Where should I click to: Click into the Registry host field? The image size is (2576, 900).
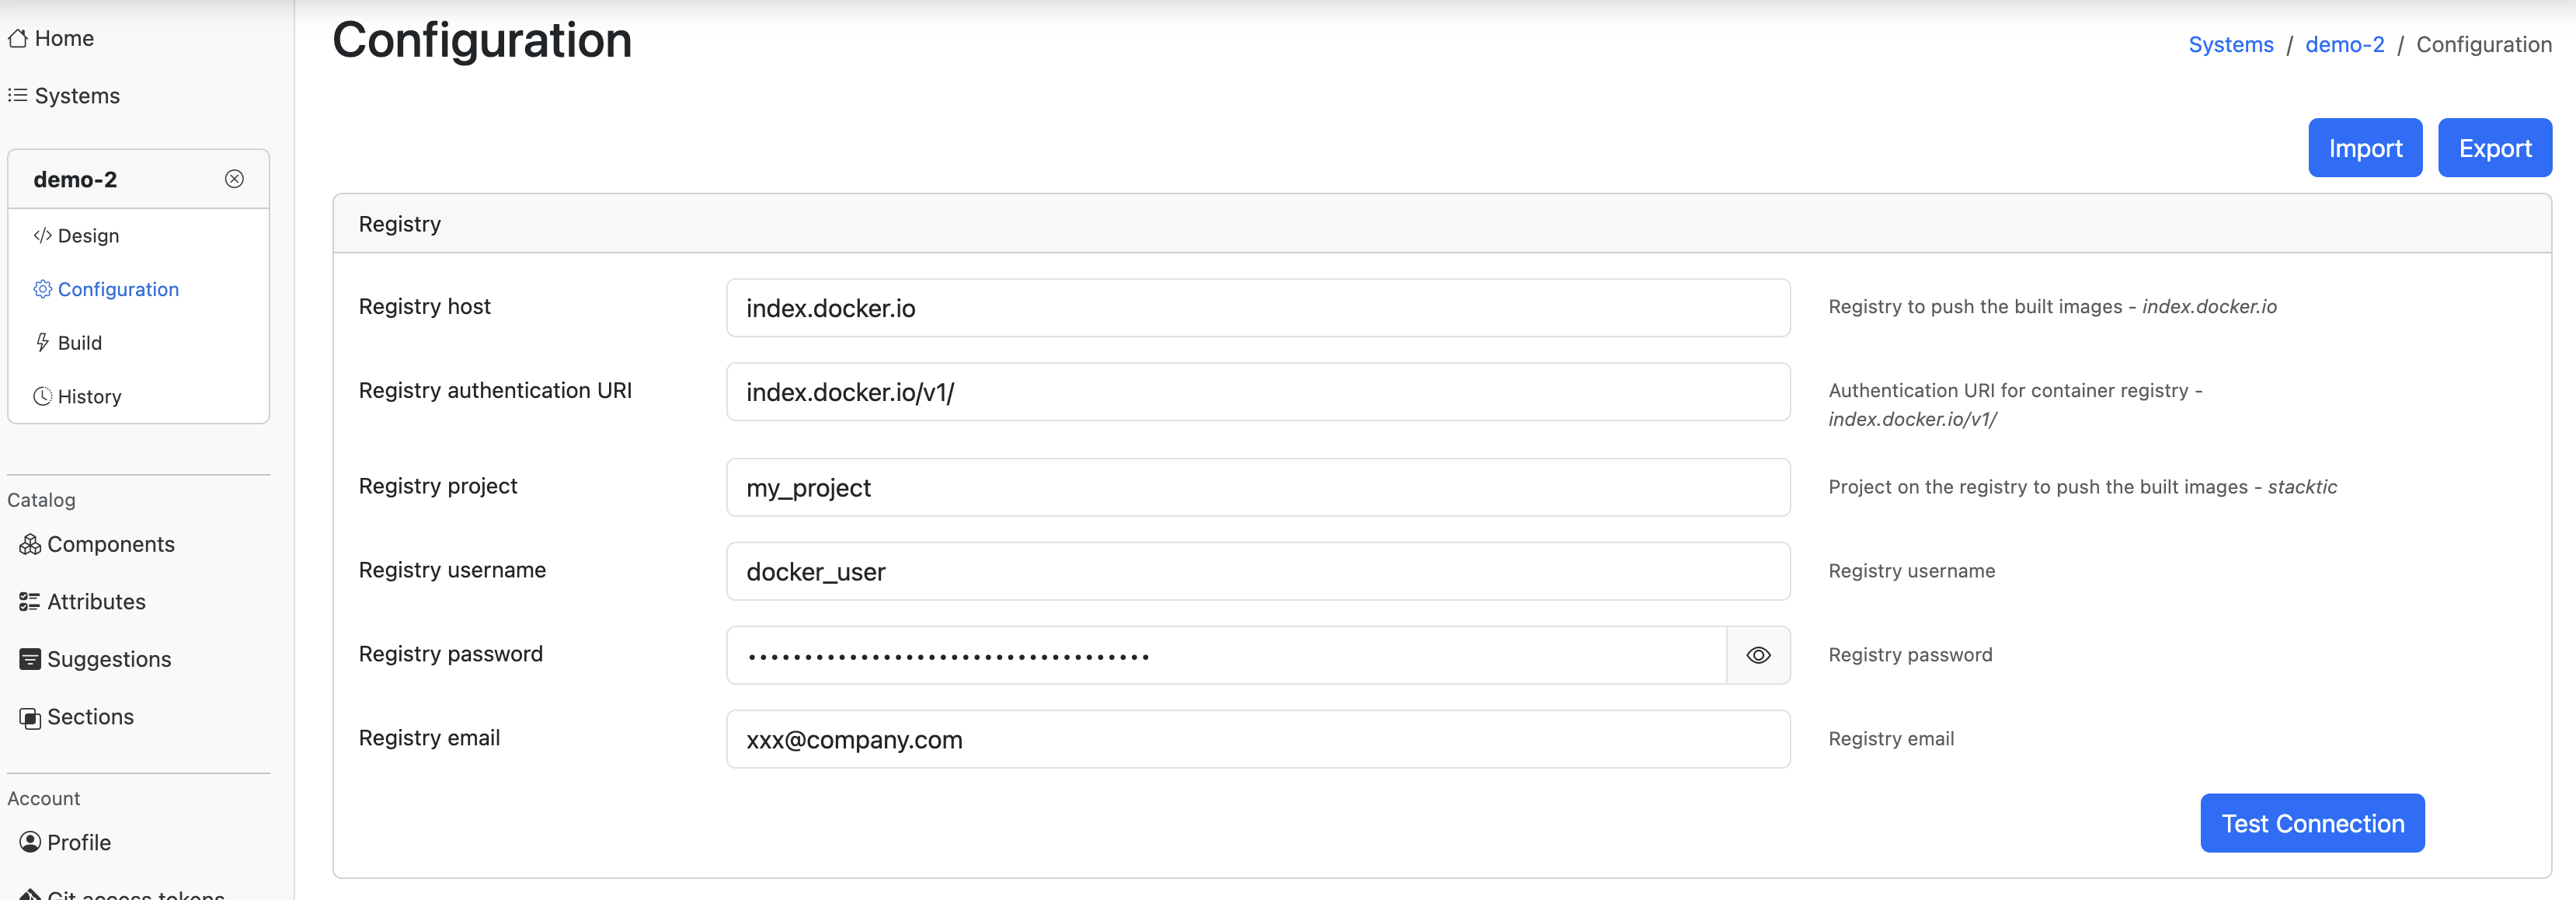[1257, 308]
